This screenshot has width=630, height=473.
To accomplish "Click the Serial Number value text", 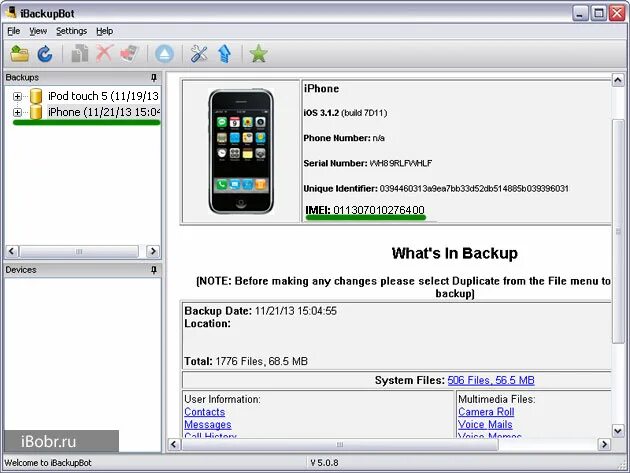I will tap(401, 163).
